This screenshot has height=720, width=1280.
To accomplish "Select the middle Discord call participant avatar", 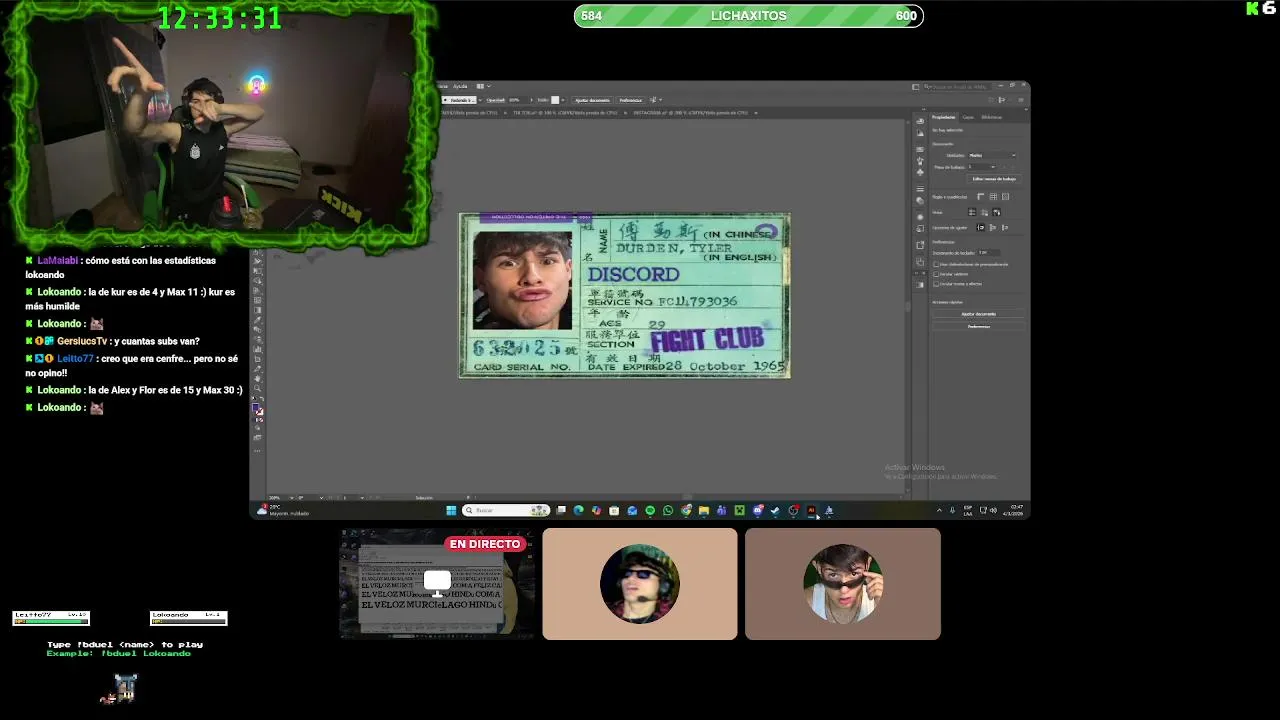I will pyautogui.click(x=640, y=584).
